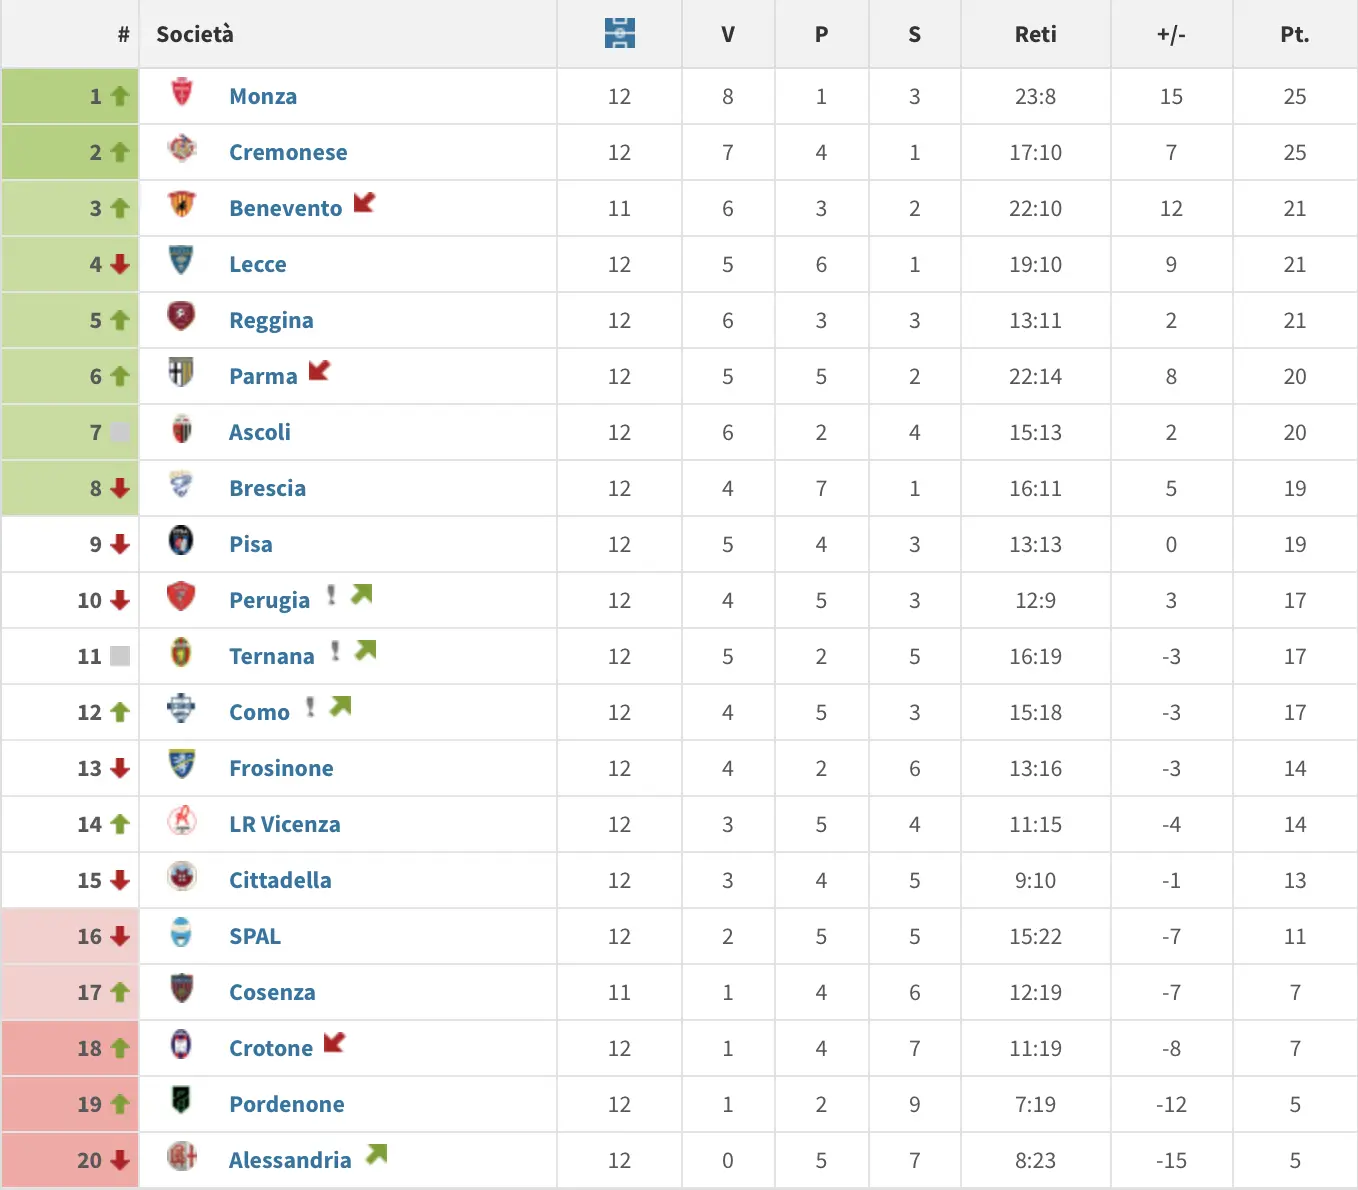Click the Parma club crest

coord(181,373)
